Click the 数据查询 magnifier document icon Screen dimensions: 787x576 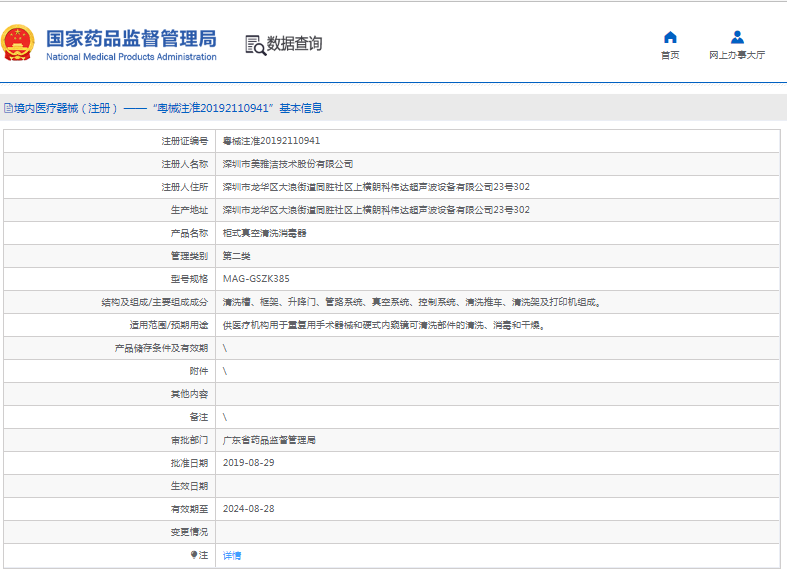[255, 44]
